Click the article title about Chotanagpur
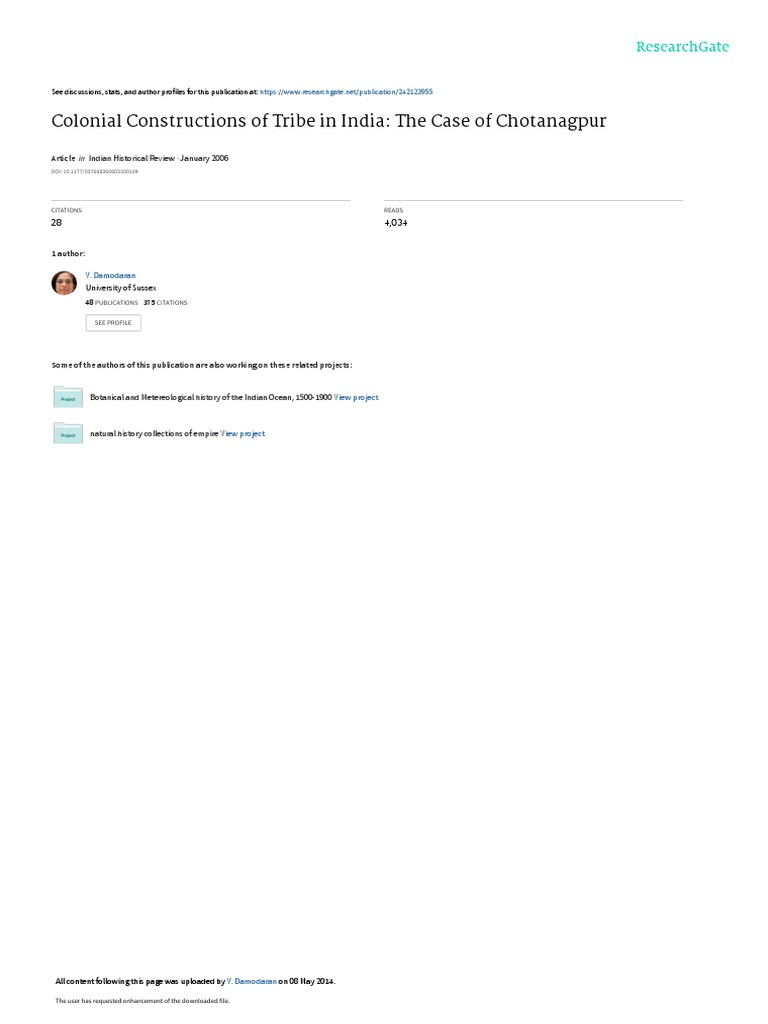 328,121
